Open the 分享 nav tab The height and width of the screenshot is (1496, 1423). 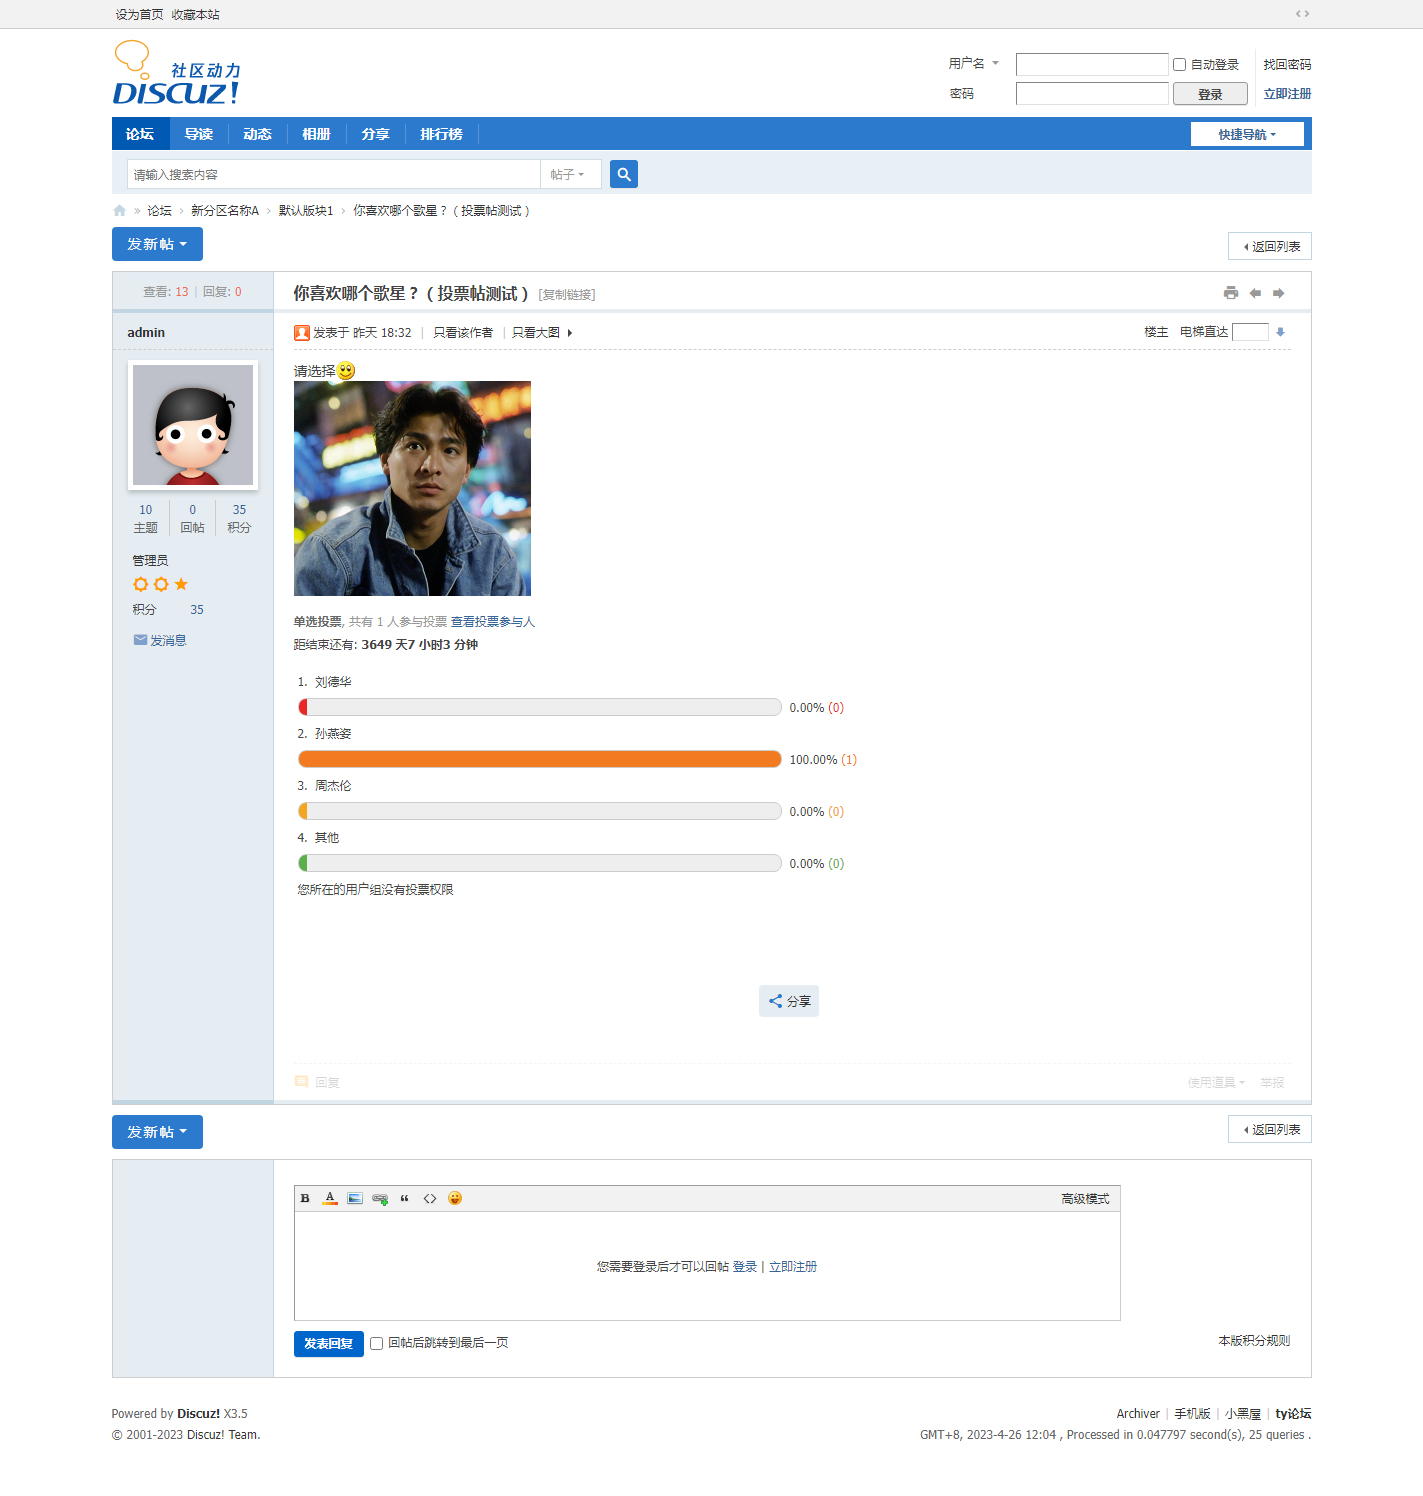(375, 134)
